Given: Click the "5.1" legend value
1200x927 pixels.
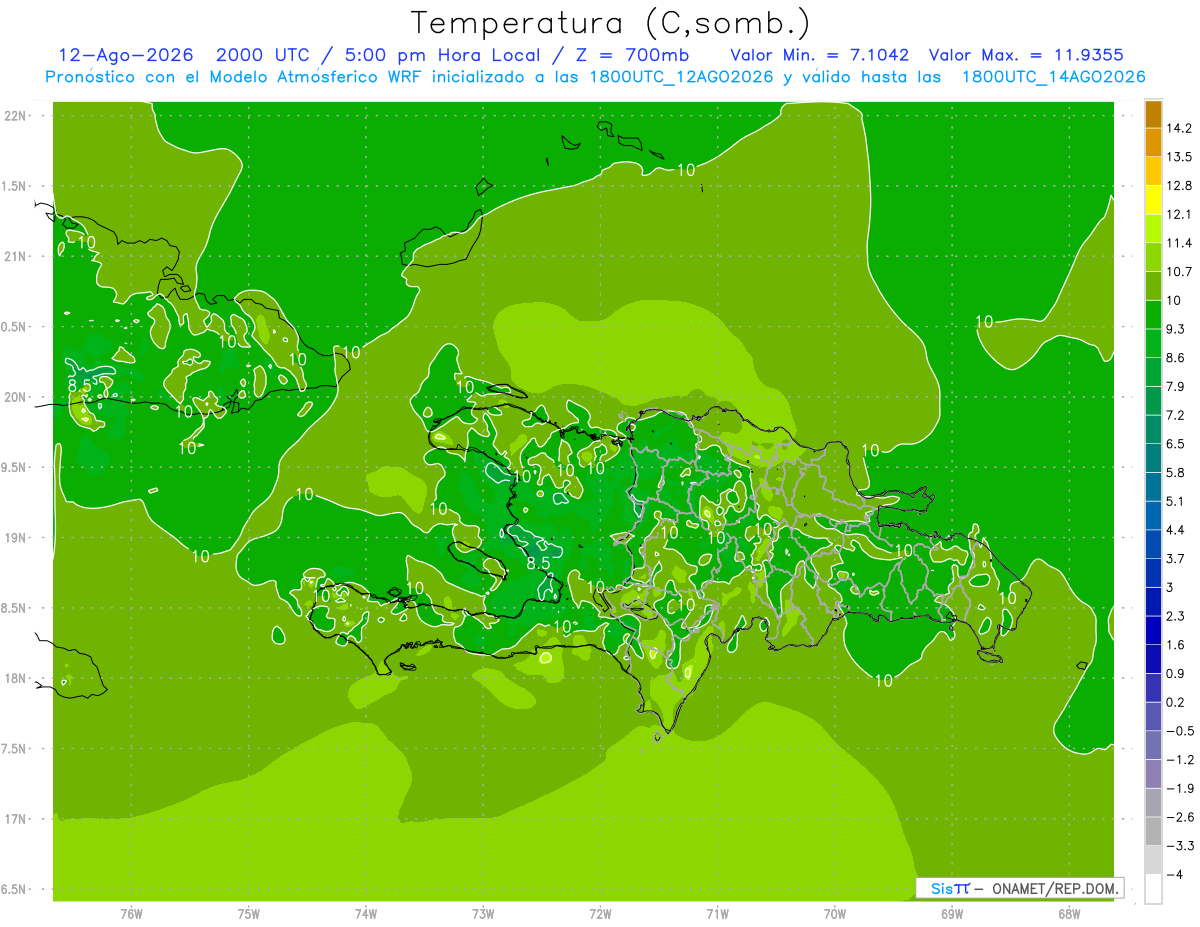Looking at the screenshot, I should pyautogui.click(x=1177, y=501).
